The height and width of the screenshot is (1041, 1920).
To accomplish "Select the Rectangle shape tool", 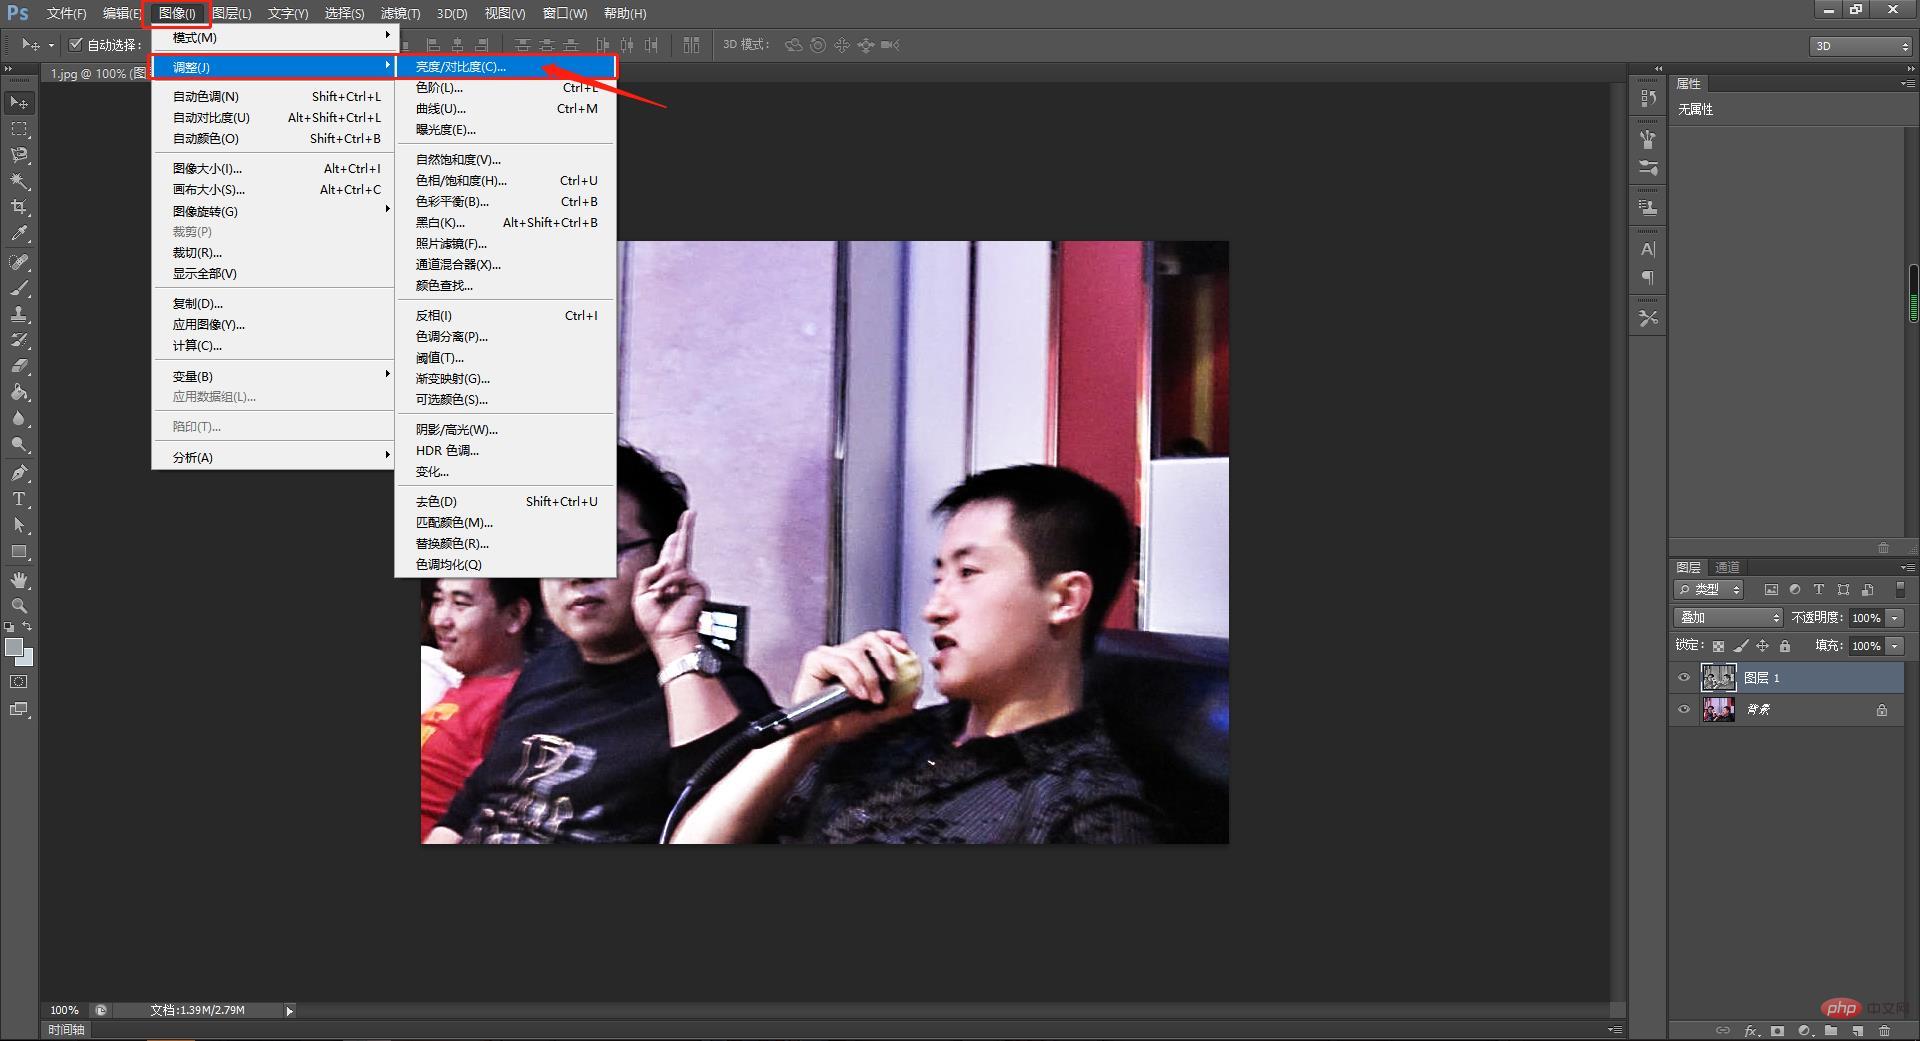I will coord(19,551).
